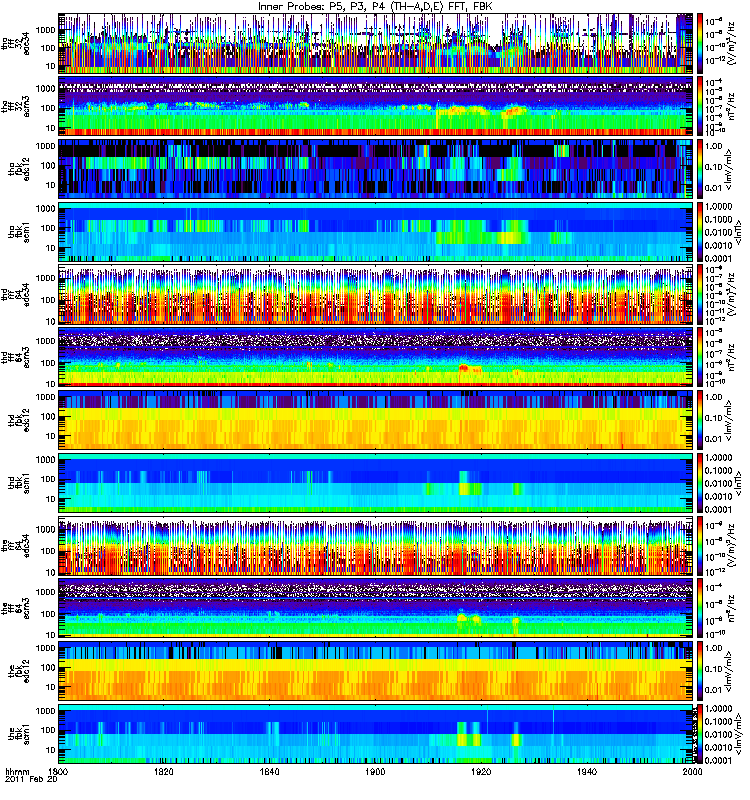The image size is (750, 800).
Task: Click the "thd fff 64 scm3" y-axis label
Action: click(x=16, y=357)
